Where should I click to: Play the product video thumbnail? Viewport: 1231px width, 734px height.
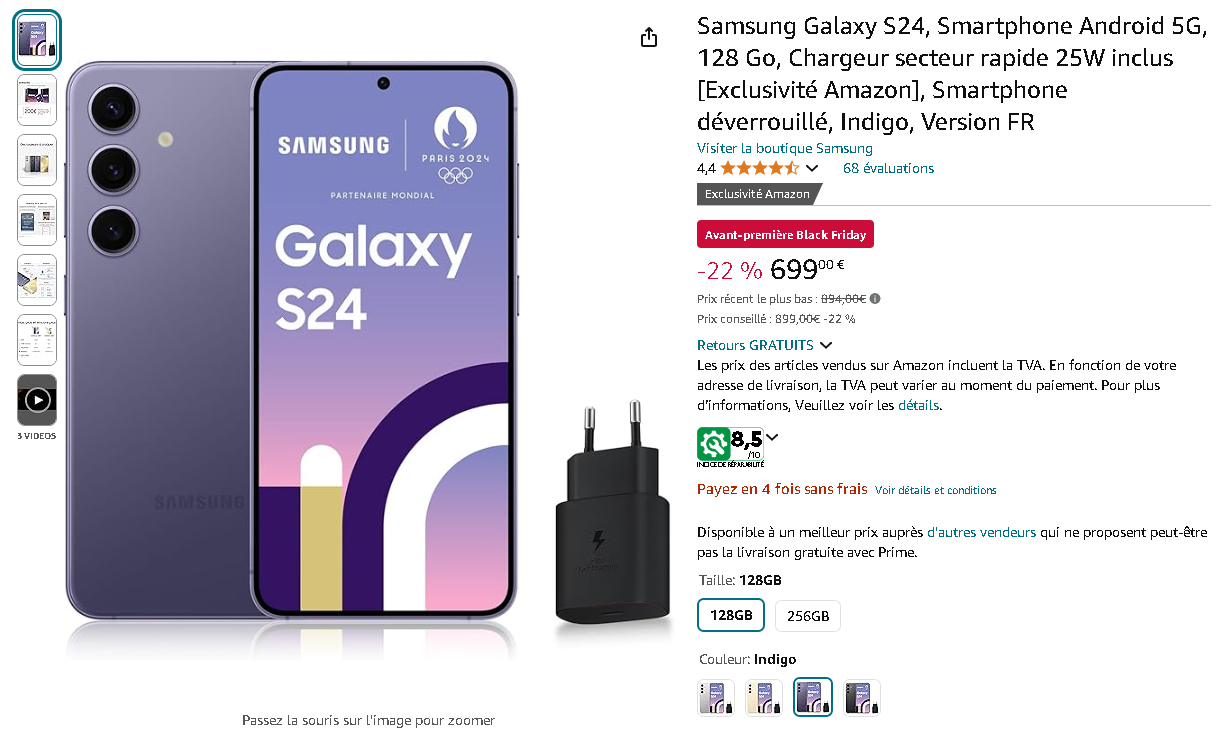[37, 400]
